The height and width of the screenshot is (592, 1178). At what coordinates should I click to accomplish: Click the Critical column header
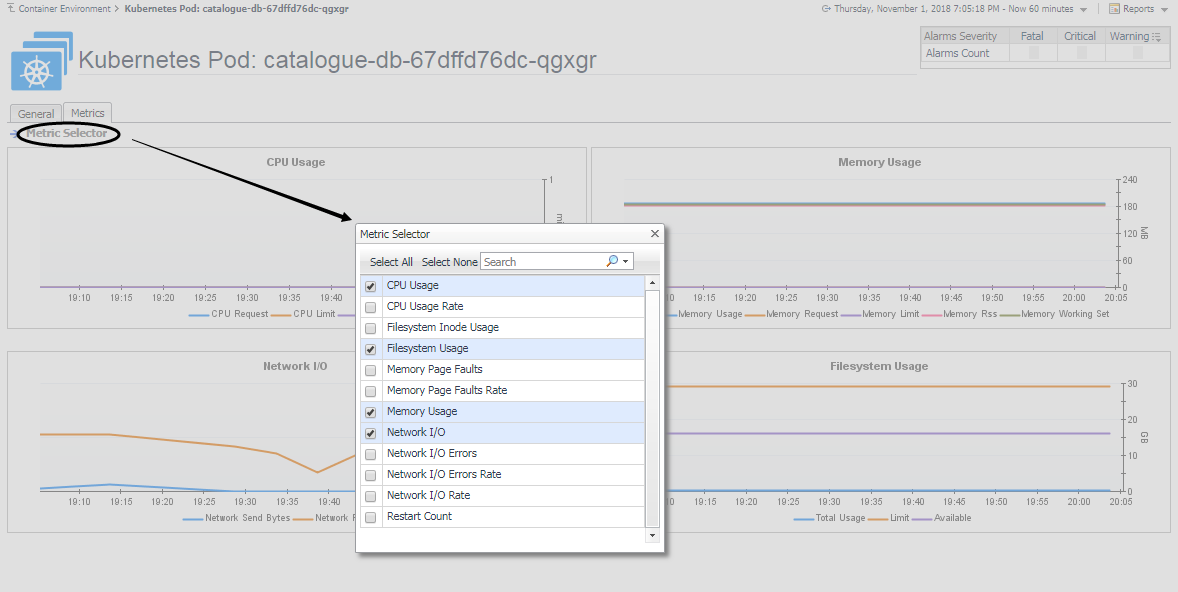pyautogui.click(x=1081, y=36)
